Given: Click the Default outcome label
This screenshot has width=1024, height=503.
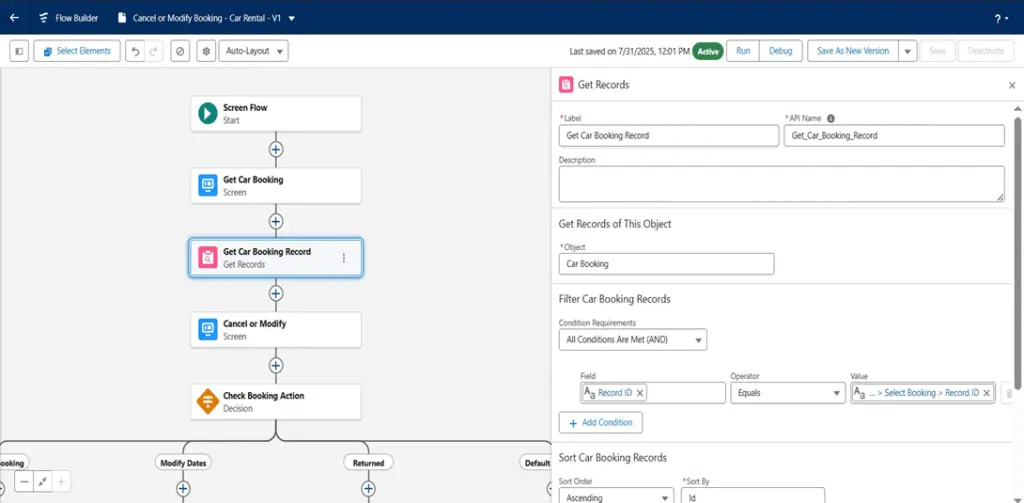Looking at the screenshot, I should pos(537,462).
